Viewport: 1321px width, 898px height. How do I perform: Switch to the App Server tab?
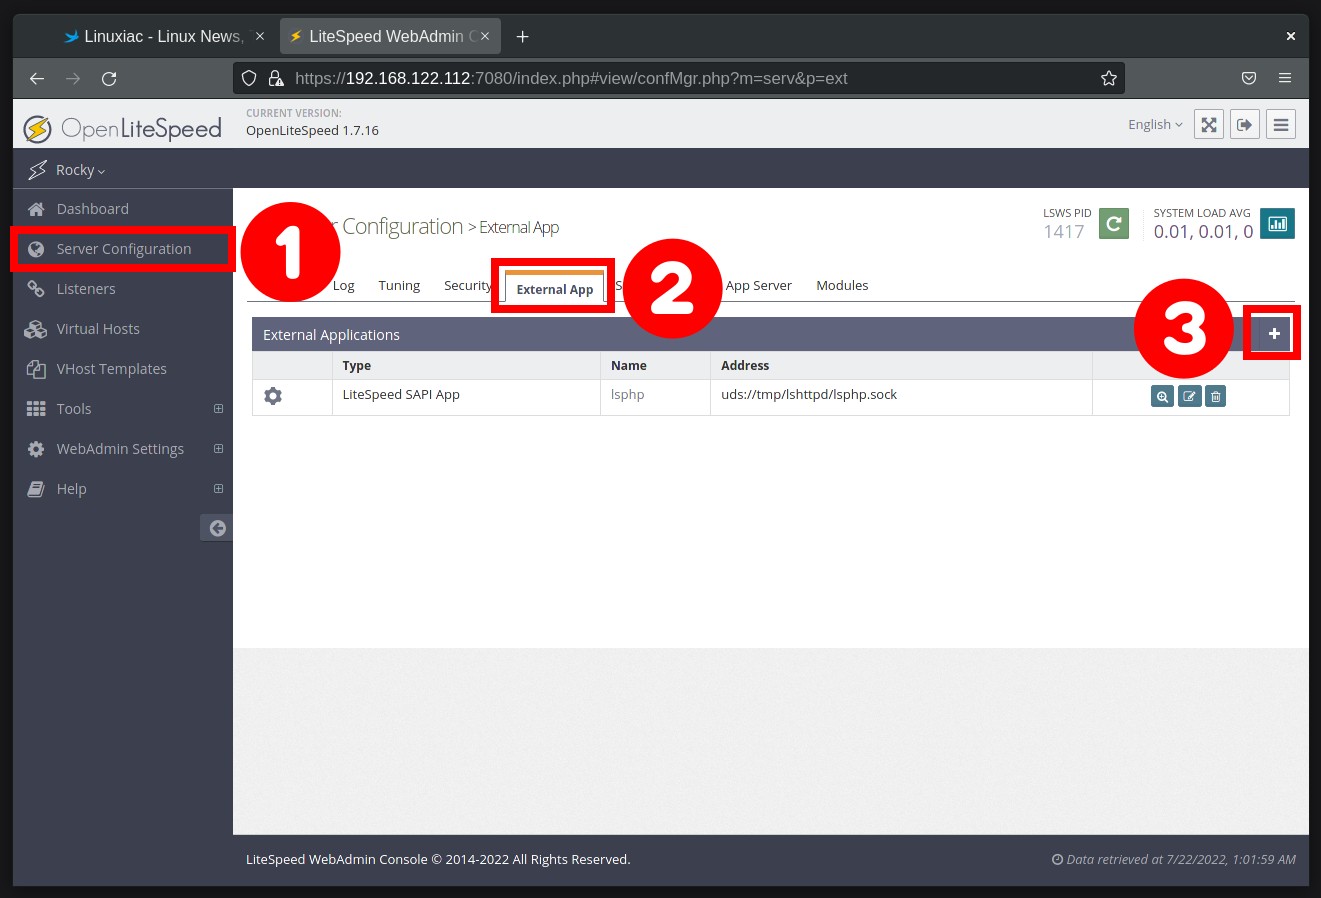tap(758, 285)
